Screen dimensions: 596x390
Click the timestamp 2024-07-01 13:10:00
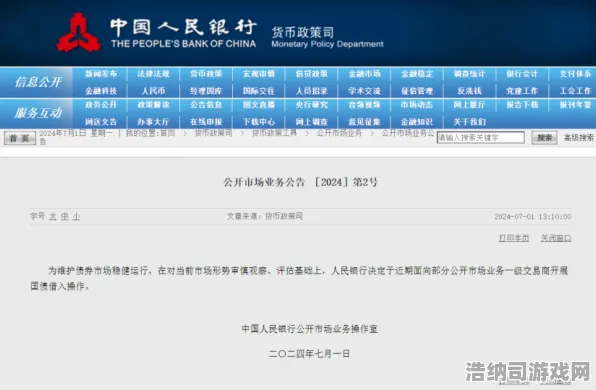(x=533, y=217)
